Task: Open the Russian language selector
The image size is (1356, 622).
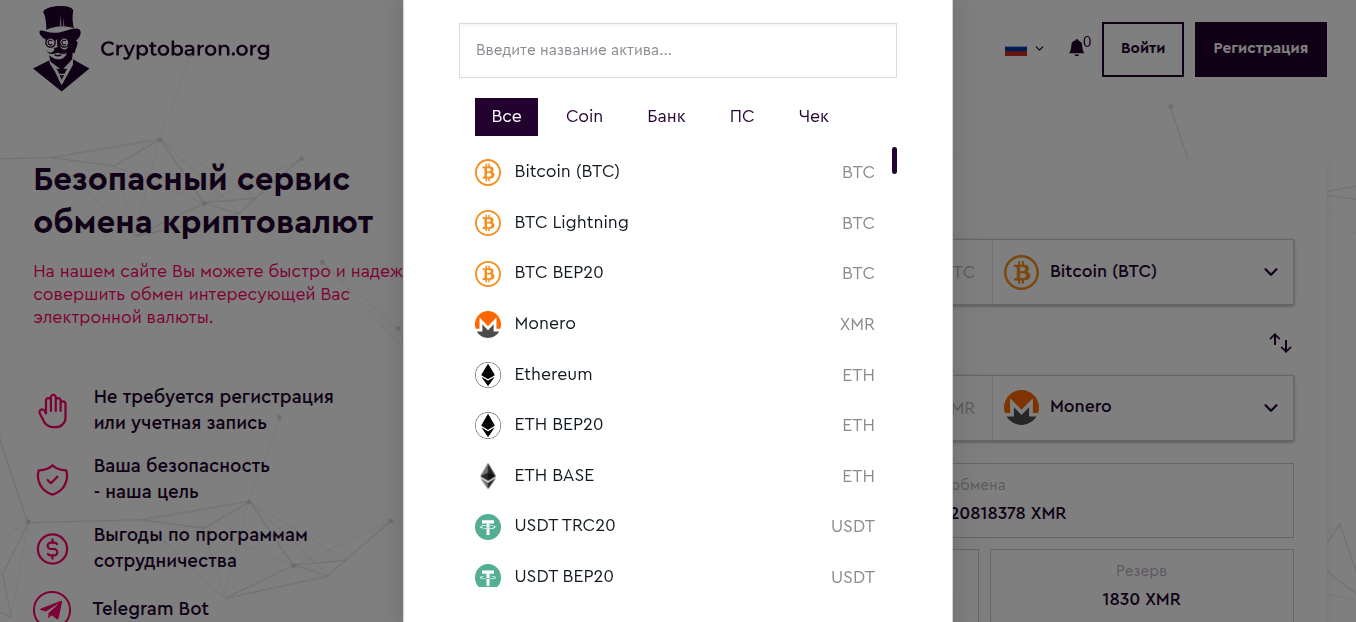Action: coord(1022,47)
